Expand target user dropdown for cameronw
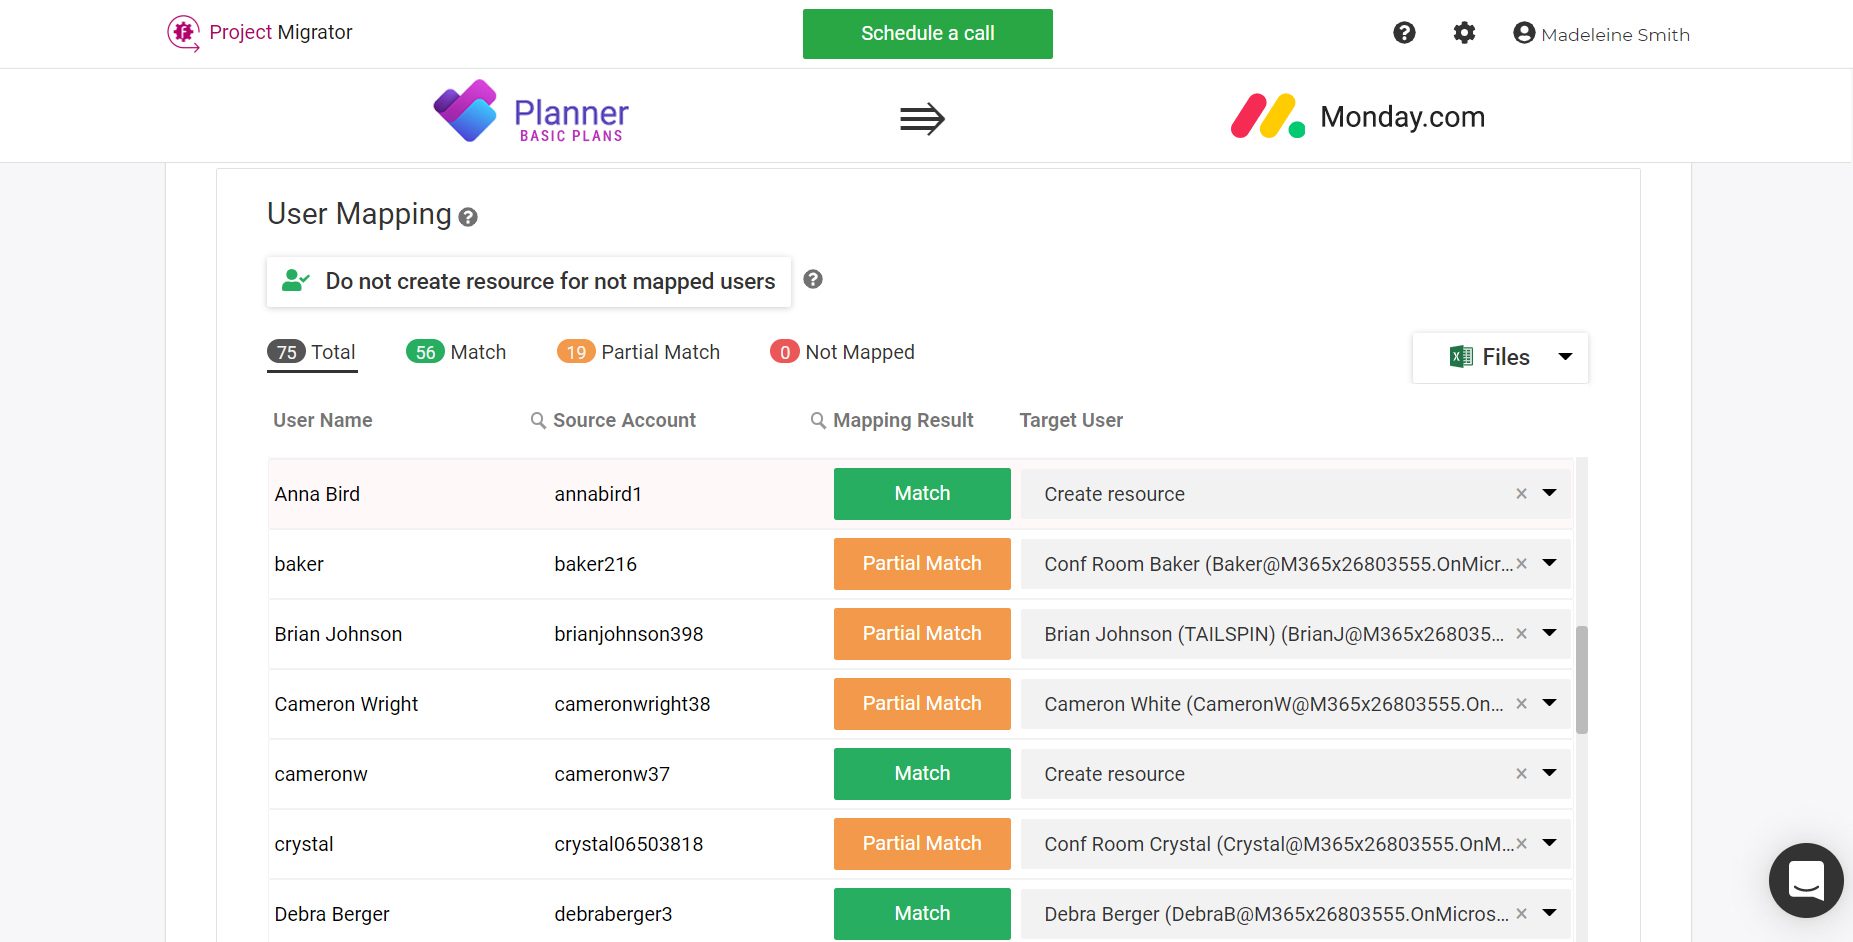1853x942 pixels. 1549,773
